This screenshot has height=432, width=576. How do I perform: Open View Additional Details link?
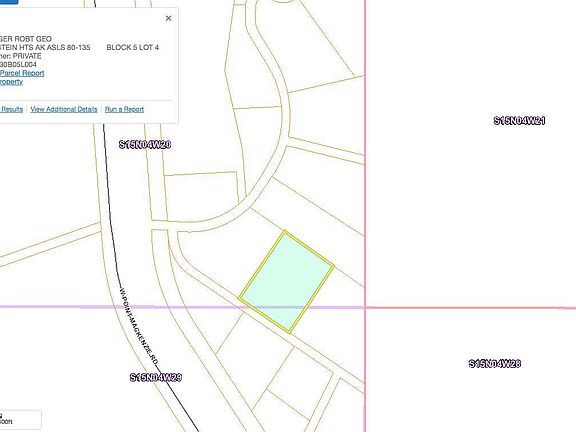pyautogui.click(x=64, y=109)
